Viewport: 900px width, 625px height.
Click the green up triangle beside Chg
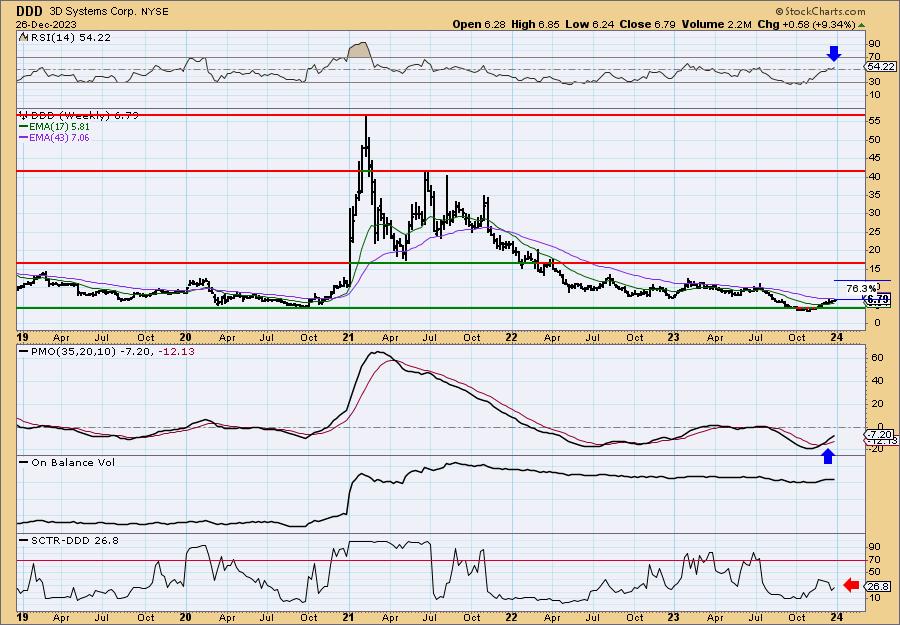(862, 25)
